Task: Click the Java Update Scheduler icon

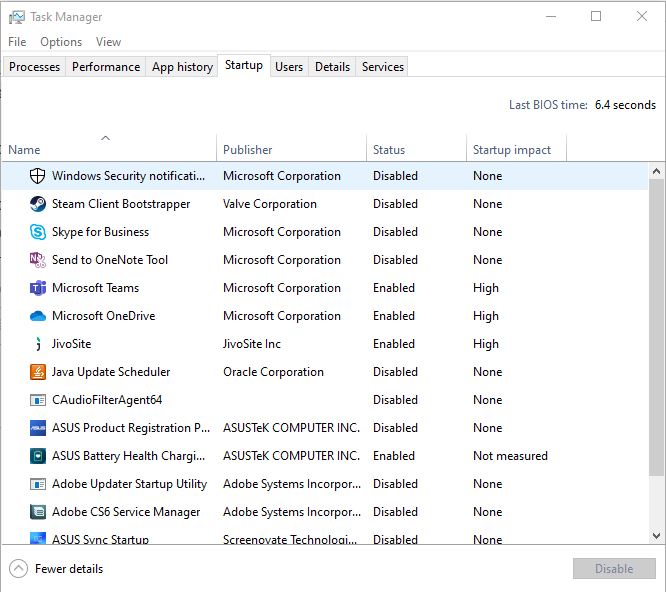Action: pos(38,372)
